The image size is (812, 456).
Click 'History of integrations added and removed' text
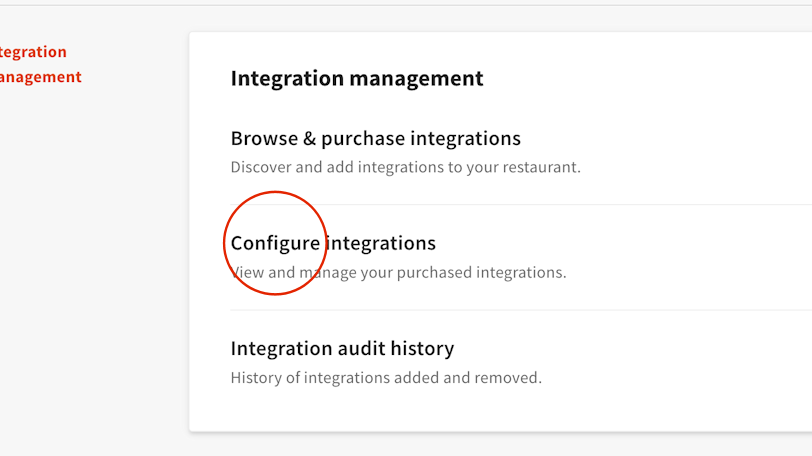[x=386, y=378]
